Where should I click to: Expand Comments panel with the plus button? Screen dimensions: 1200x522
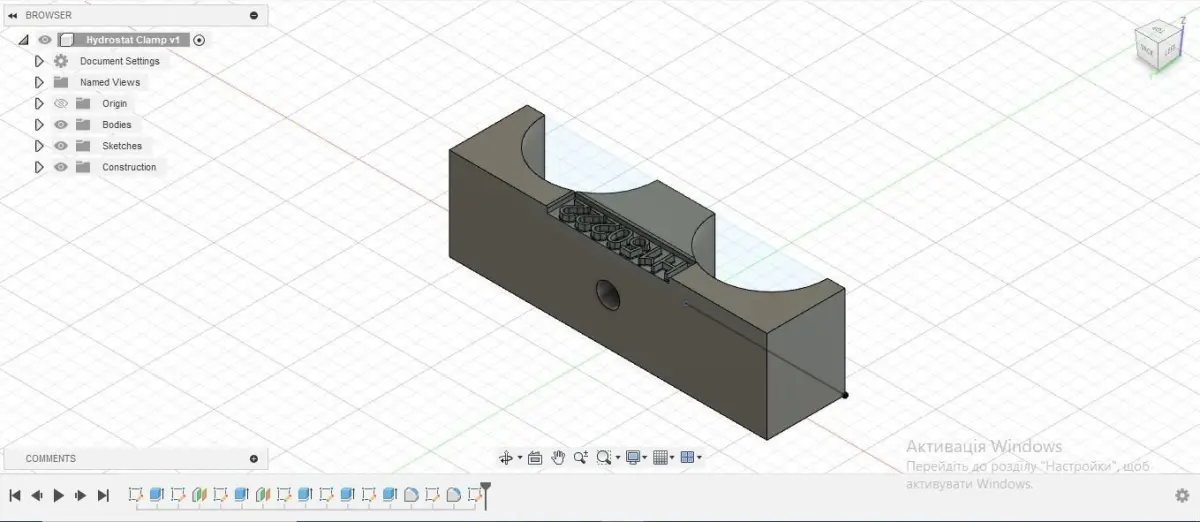click(254, 459)
